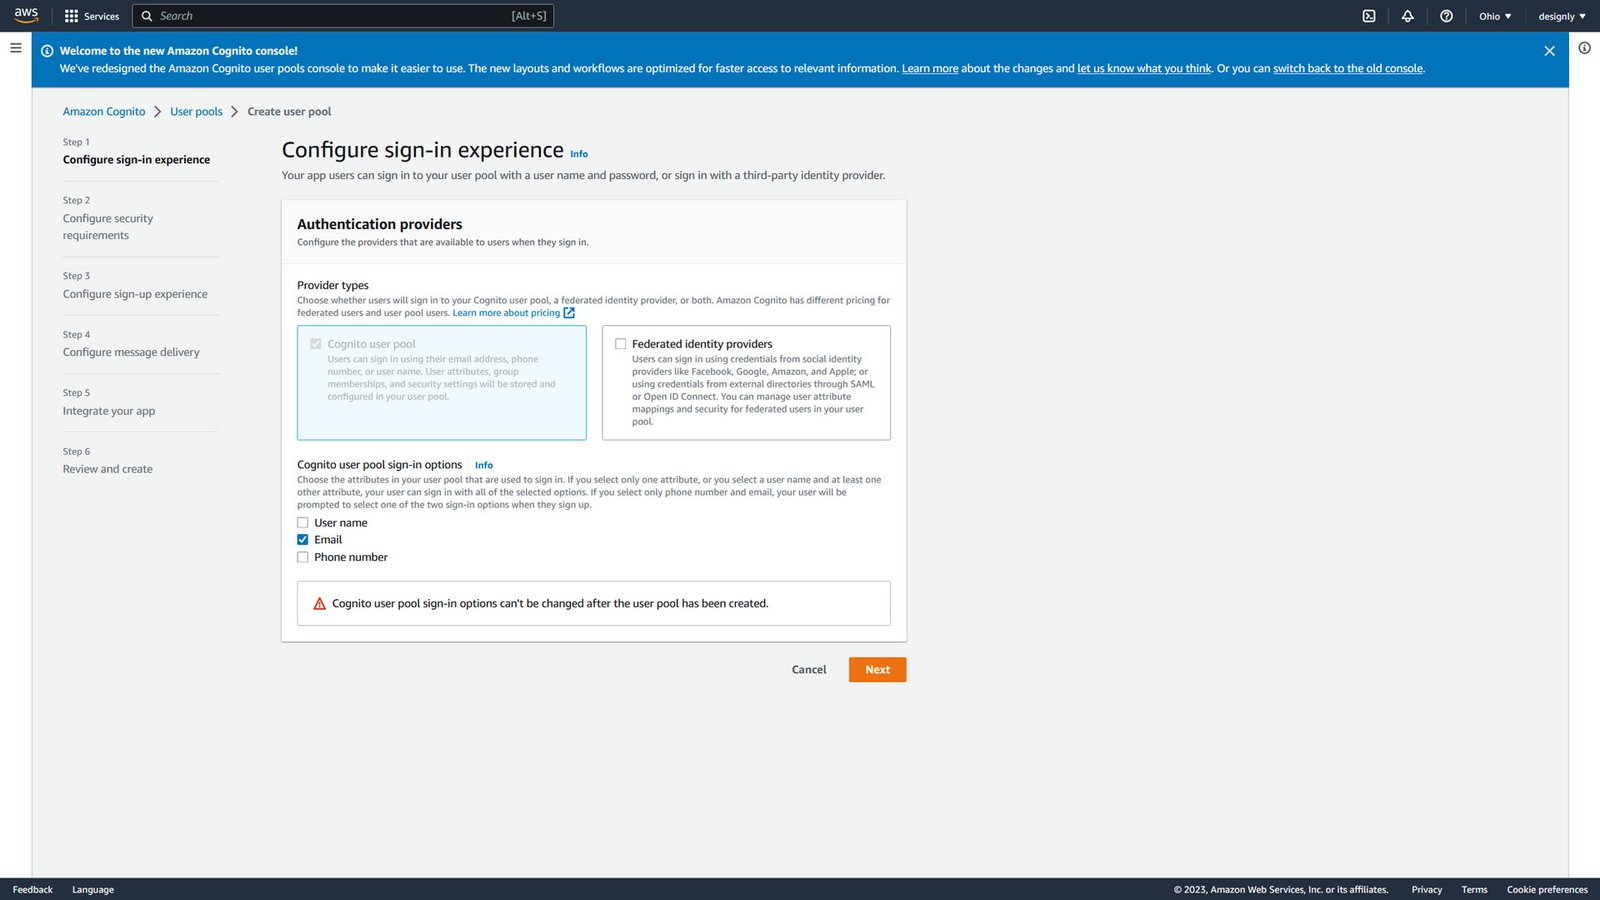1600x900 pixels.
Task: Check the Federated identity providers option
Action: pyautogui.click(x=620, y=343)
